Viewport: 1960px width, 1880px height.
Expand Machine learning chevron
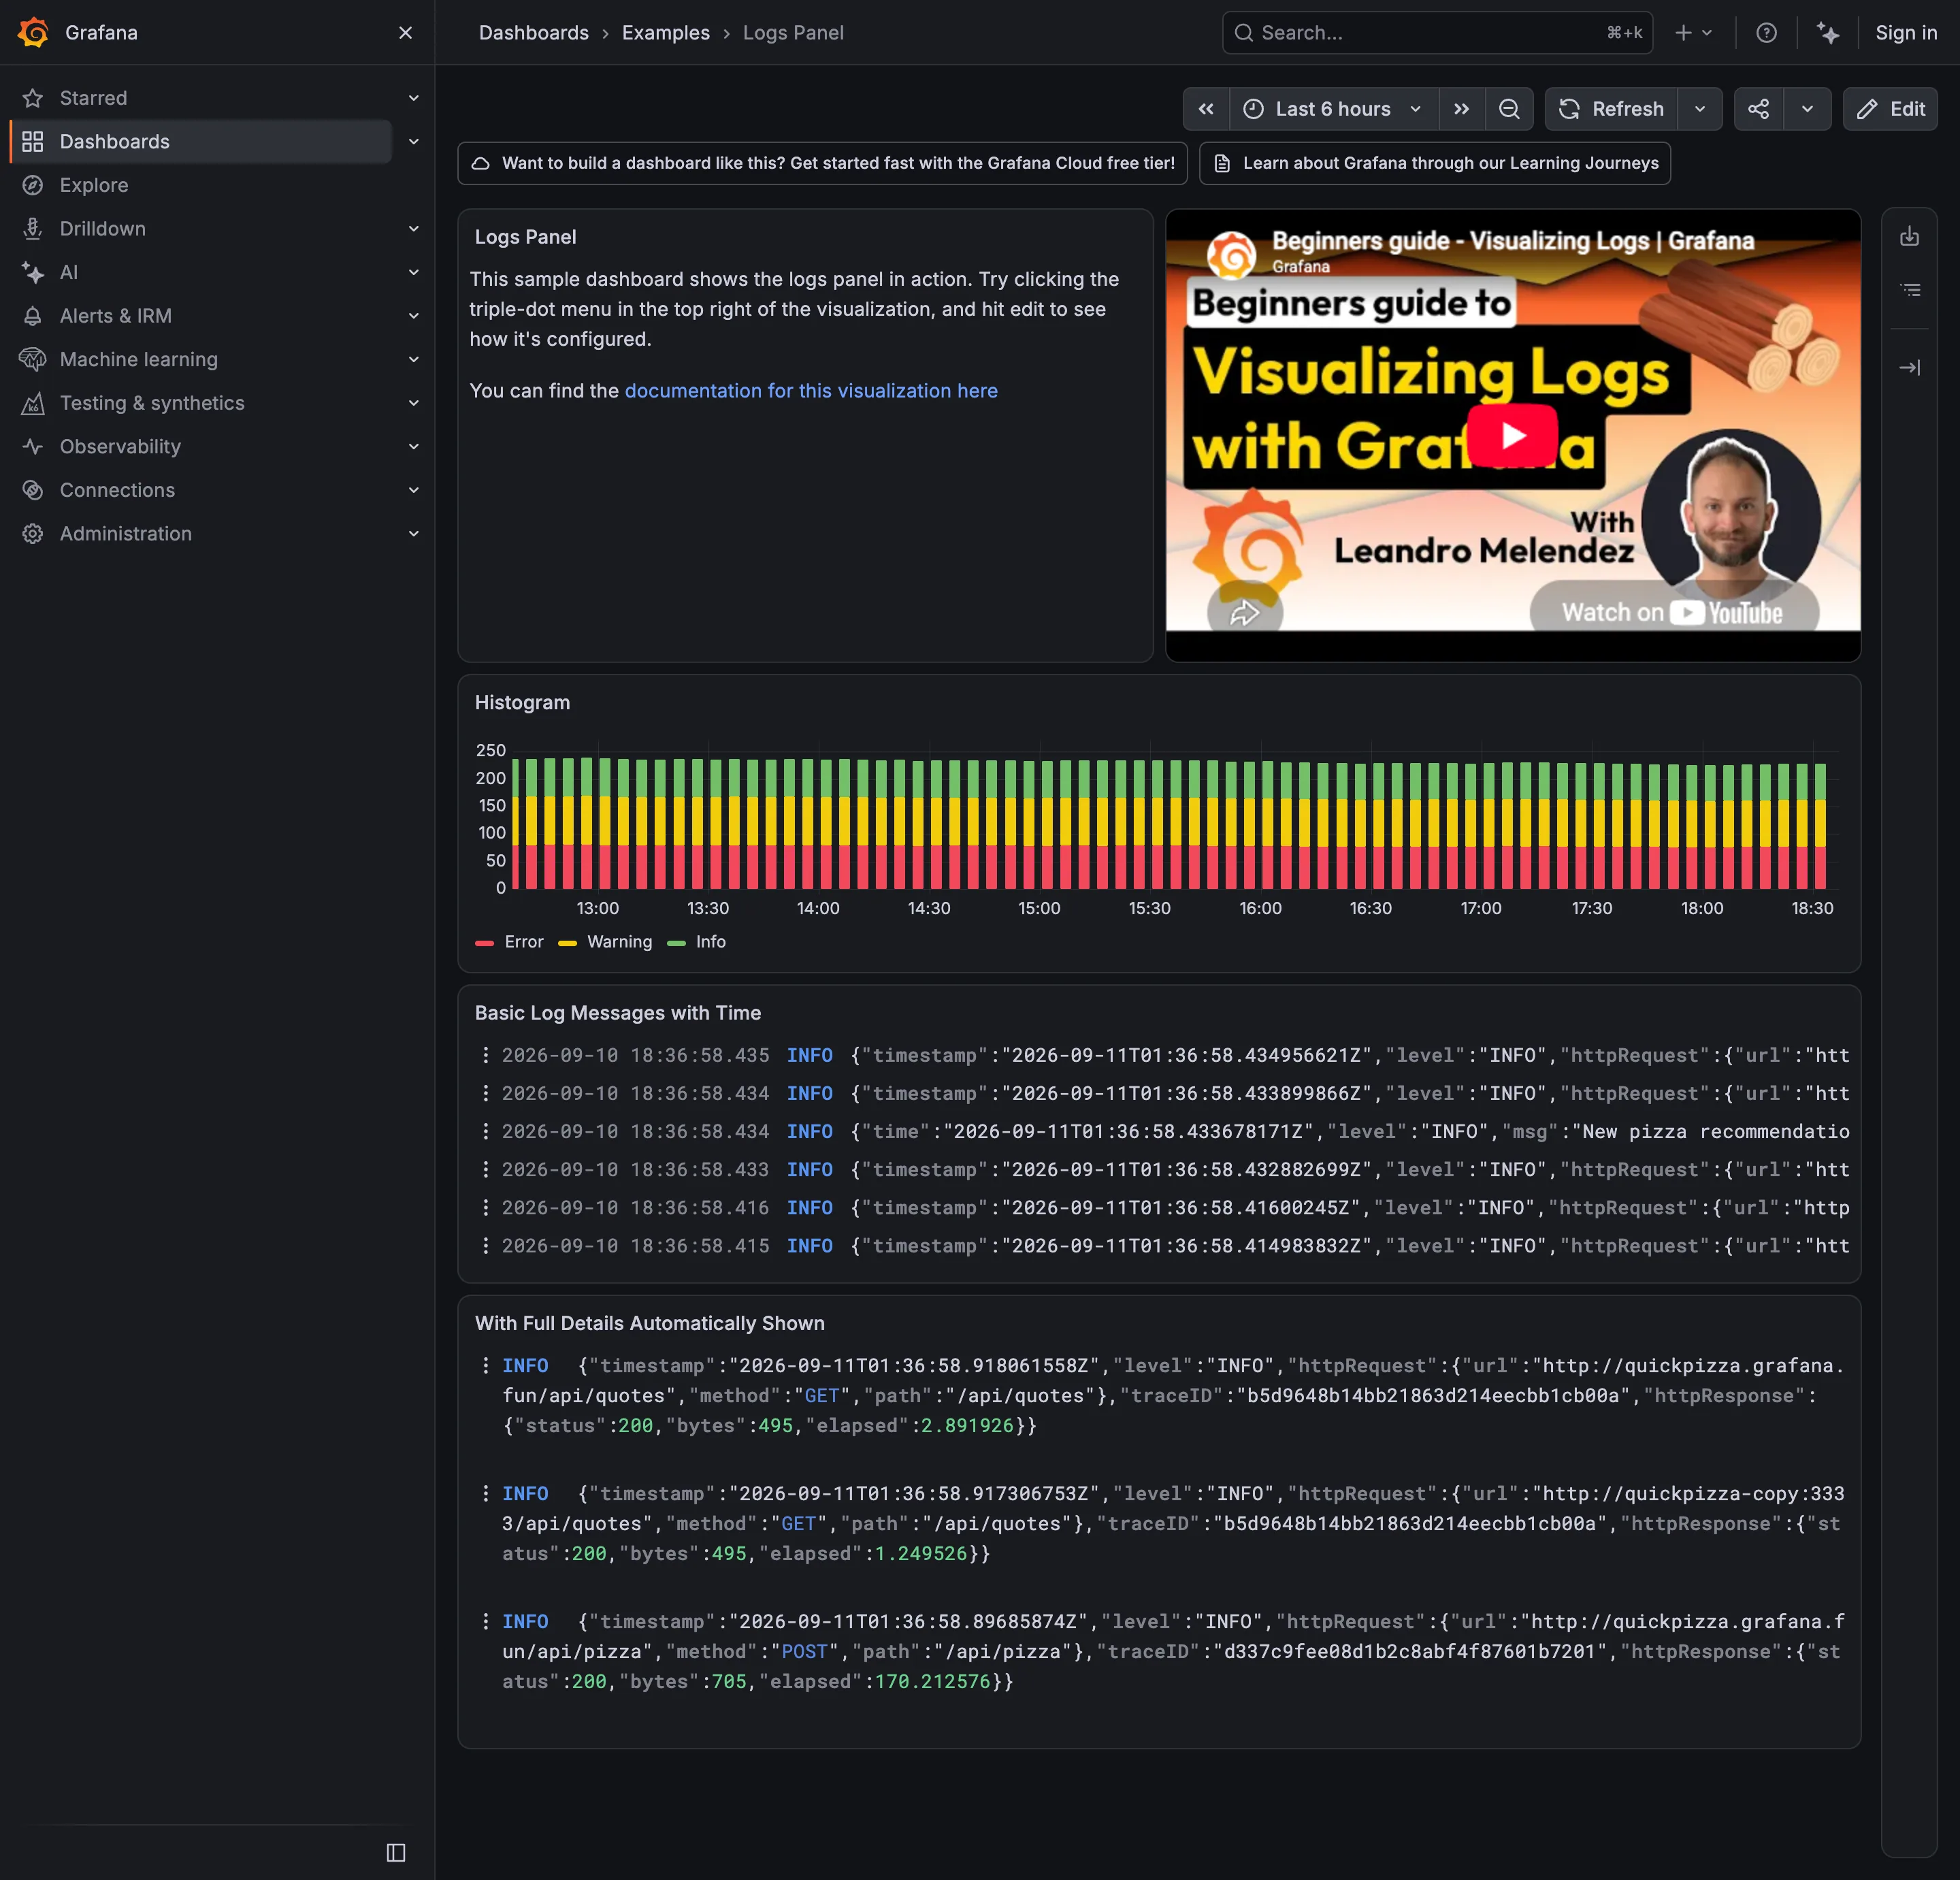click(x=413, y=359)
